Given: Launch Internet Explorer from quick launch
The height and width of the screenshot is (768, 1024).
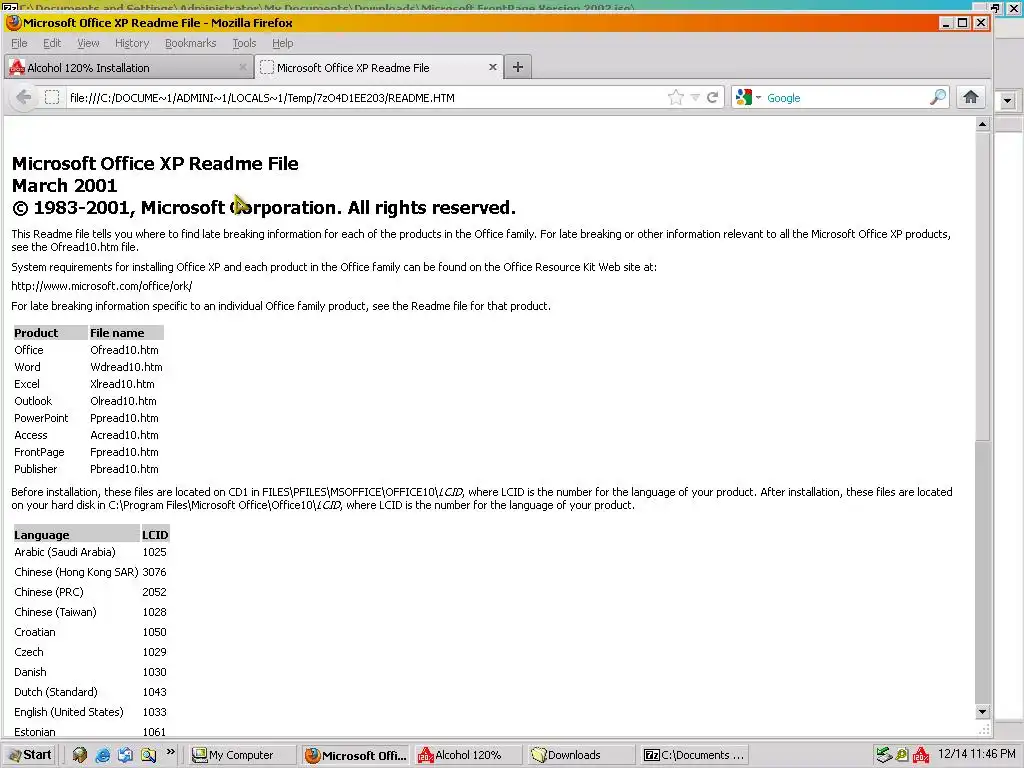Looking at the screenshot, I should (x=103, y=755).
